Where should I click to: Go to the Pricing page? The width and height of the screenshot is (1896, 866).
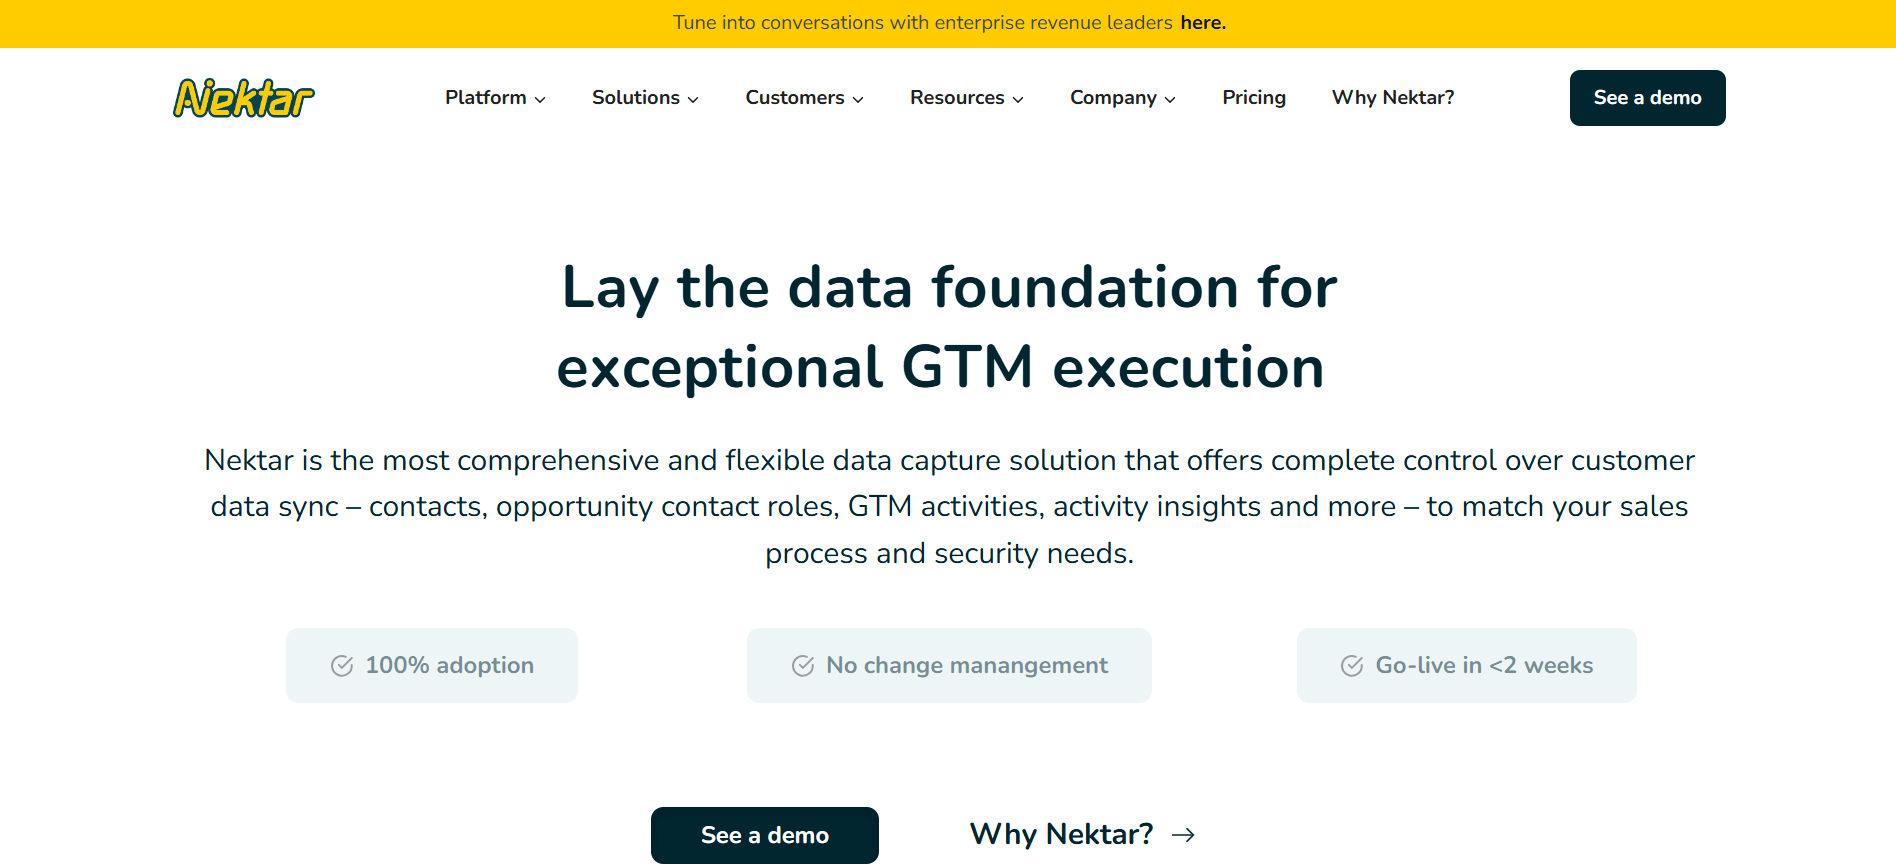tap(1253, 98)
